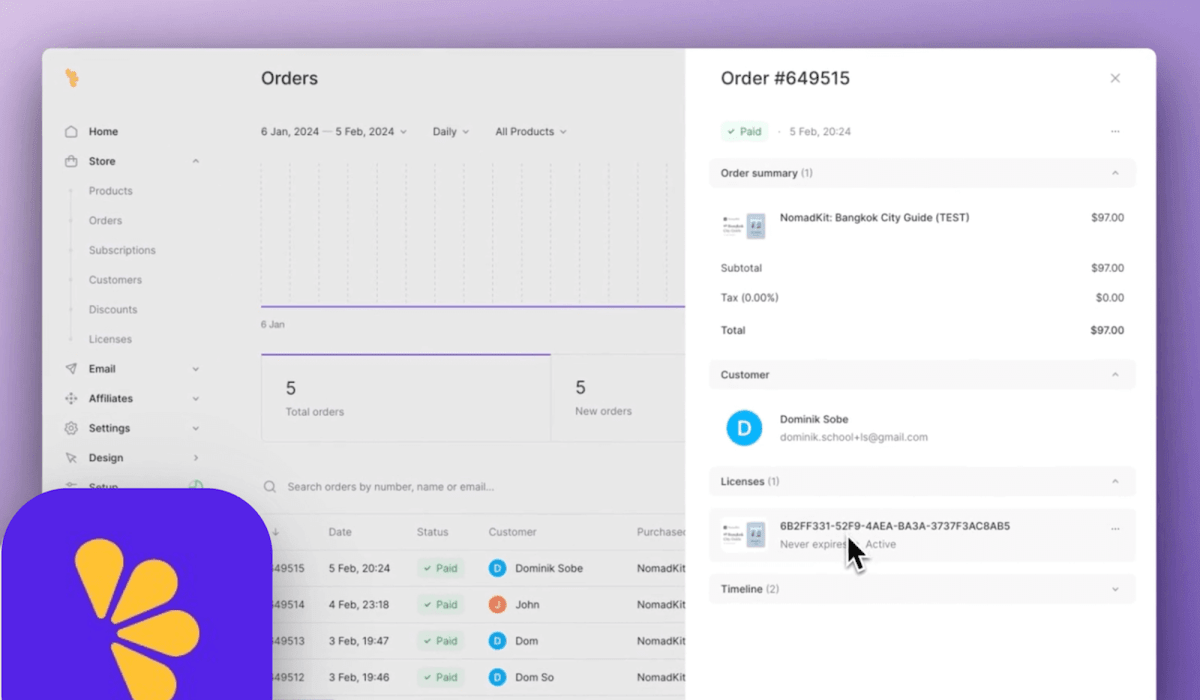
Task: Click the Home icon in sidebar
Action: pos(71,132)
